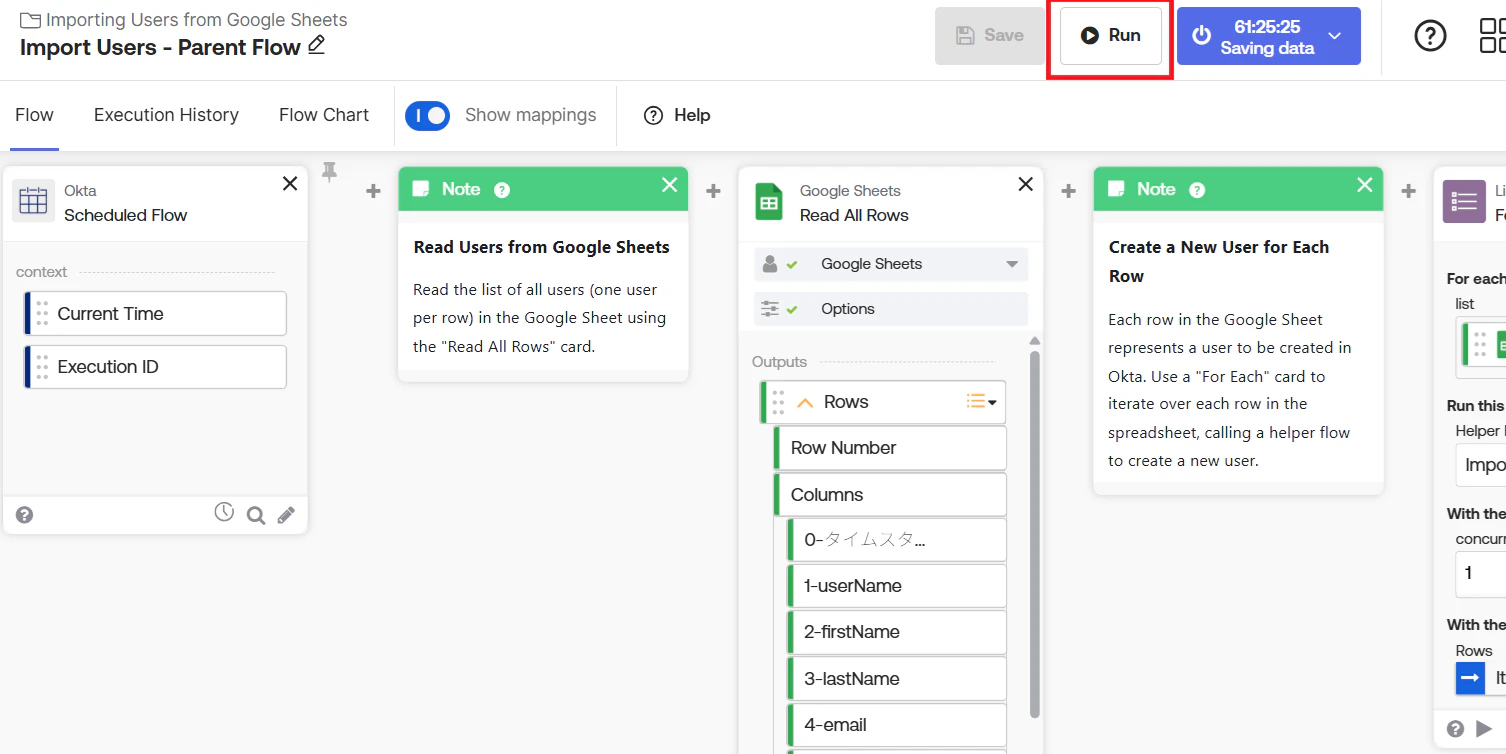Open the Execution History tab
The image size is (1506, 754).
(x=166, y=115)
